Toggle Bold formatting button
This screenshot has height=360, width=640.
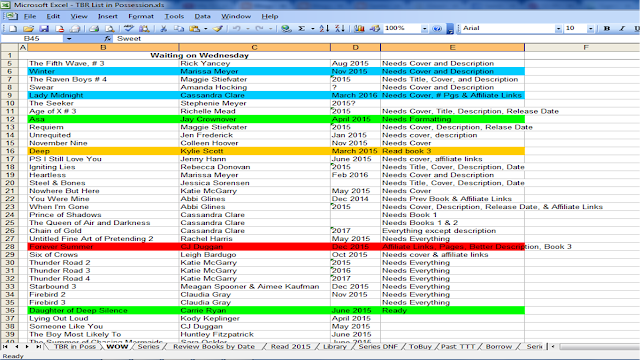607,29
